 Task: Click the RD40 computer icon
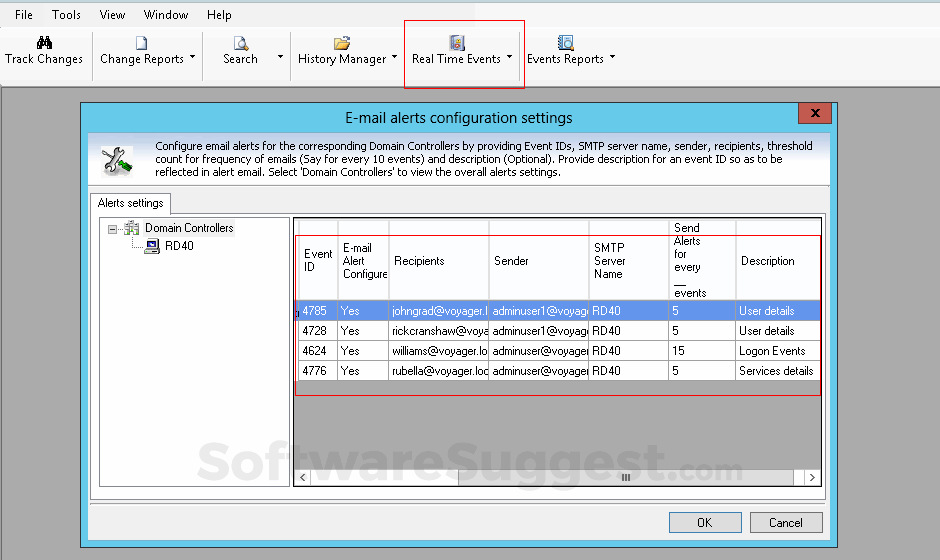(x=152, y=246)
